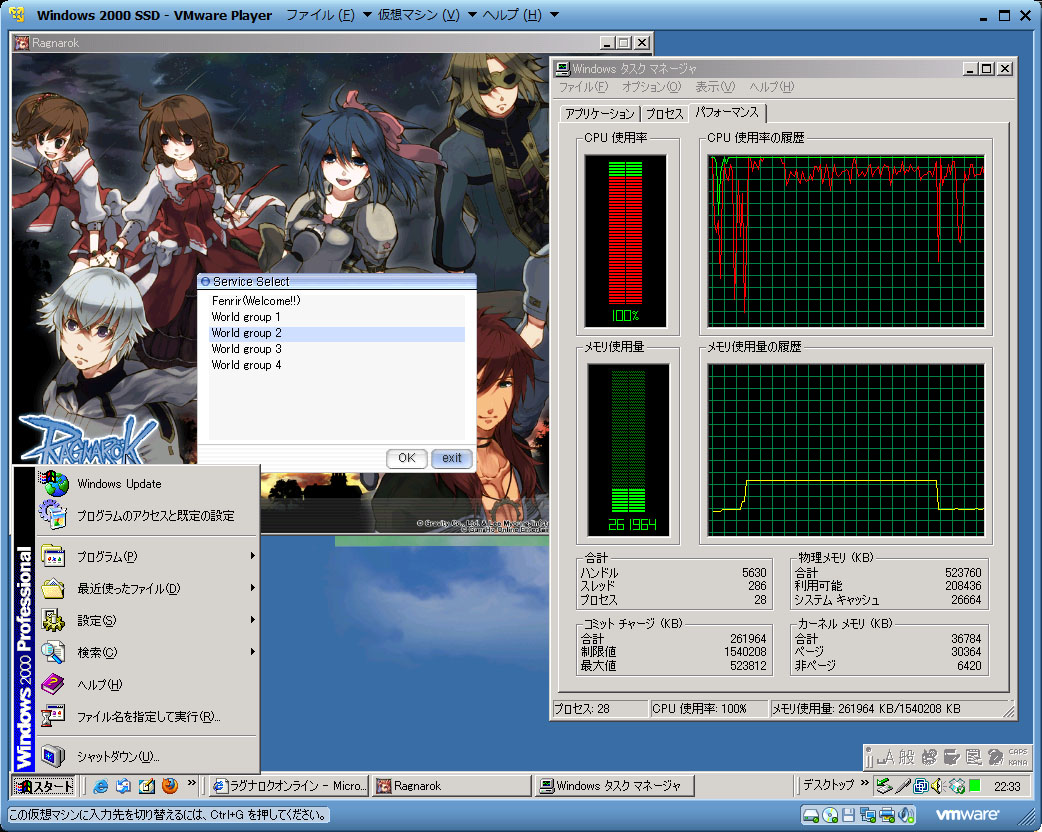
Task: Switch to Processes tab in Task Manager
Action: [x=665, y=114]
